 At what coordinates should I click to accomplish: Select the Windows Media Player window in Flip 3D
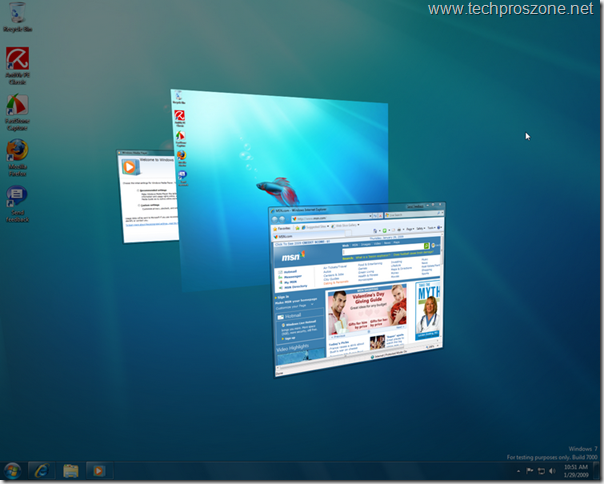point(148,197)
